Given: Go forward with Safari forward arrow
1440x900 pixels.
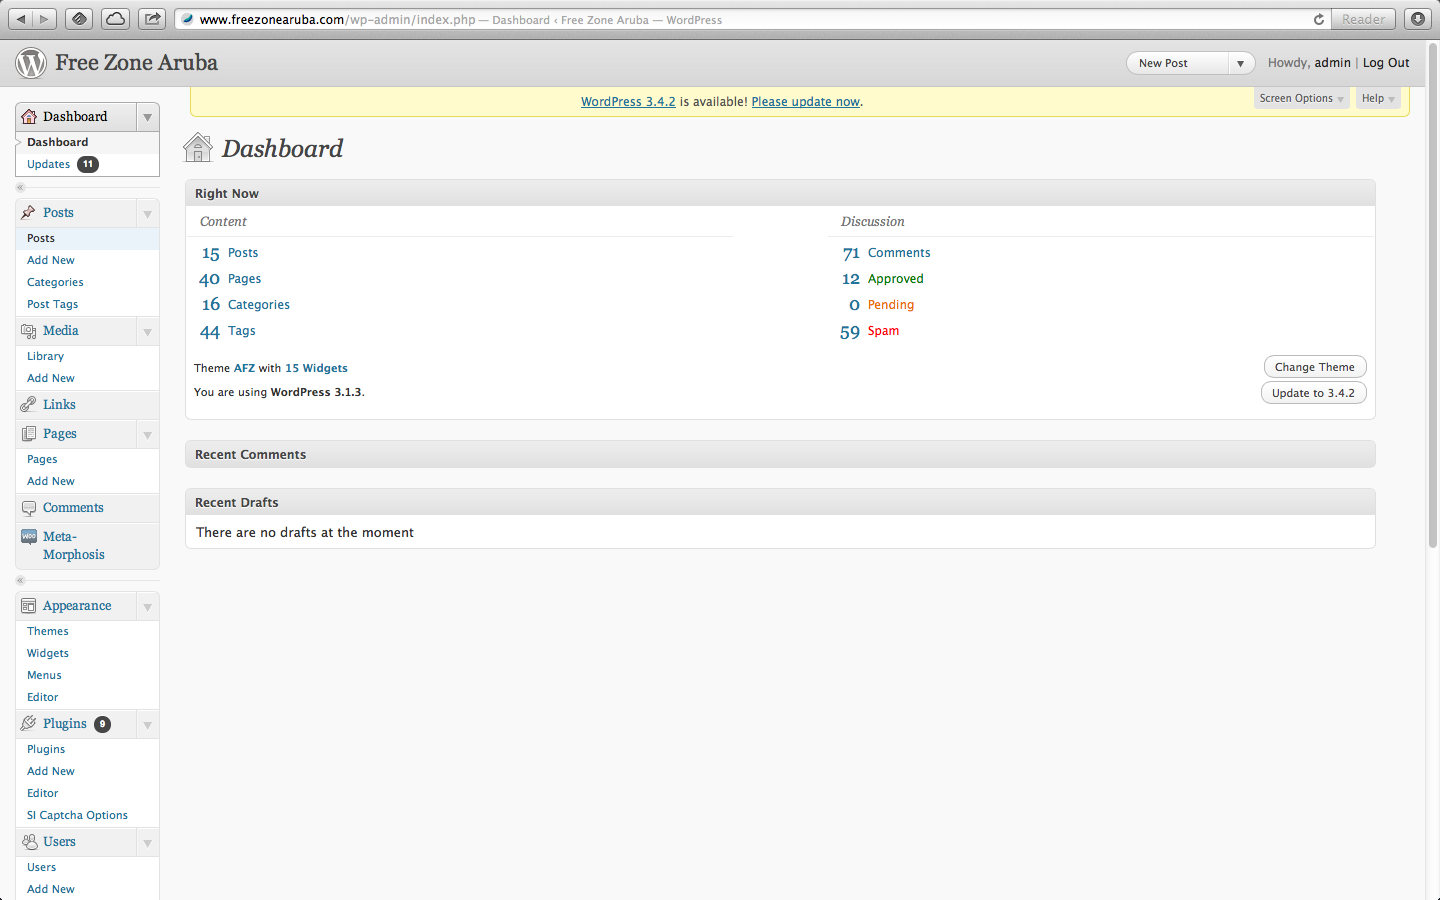Looking at the screenshot, I should coord(45,19).
